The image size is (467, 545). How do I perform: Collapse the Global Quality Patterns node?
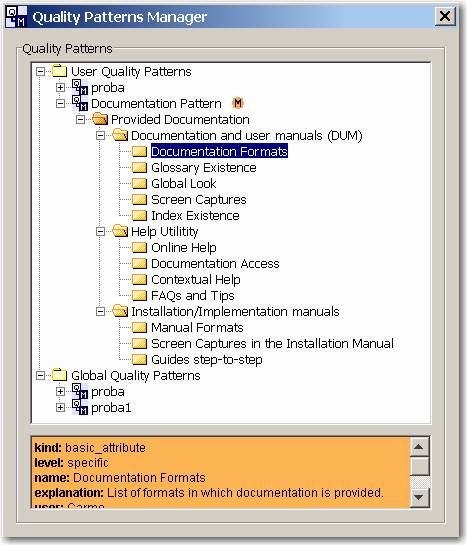click(x=41, y=375)
